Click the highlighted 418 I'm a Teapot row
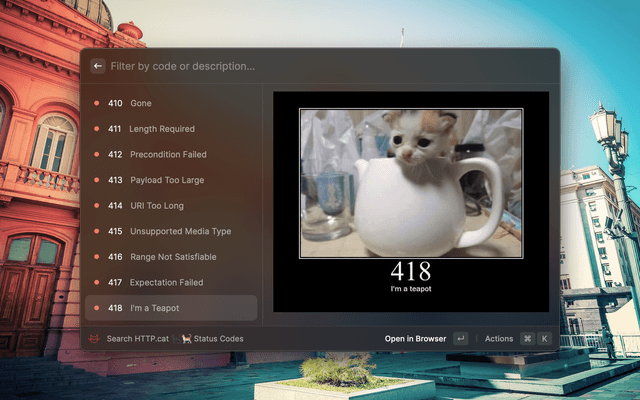The height and width of the screenshot is (400, 640). [x=170, y=308]
